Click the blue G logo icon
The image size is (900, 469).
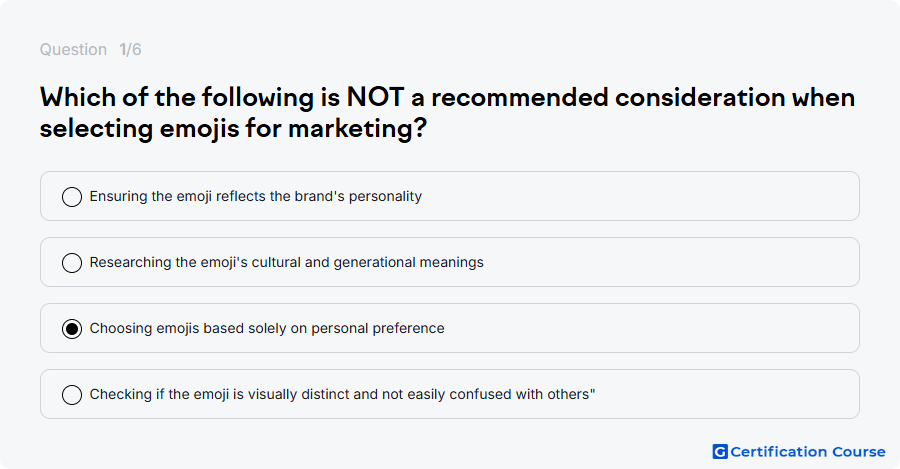[720, 452]
